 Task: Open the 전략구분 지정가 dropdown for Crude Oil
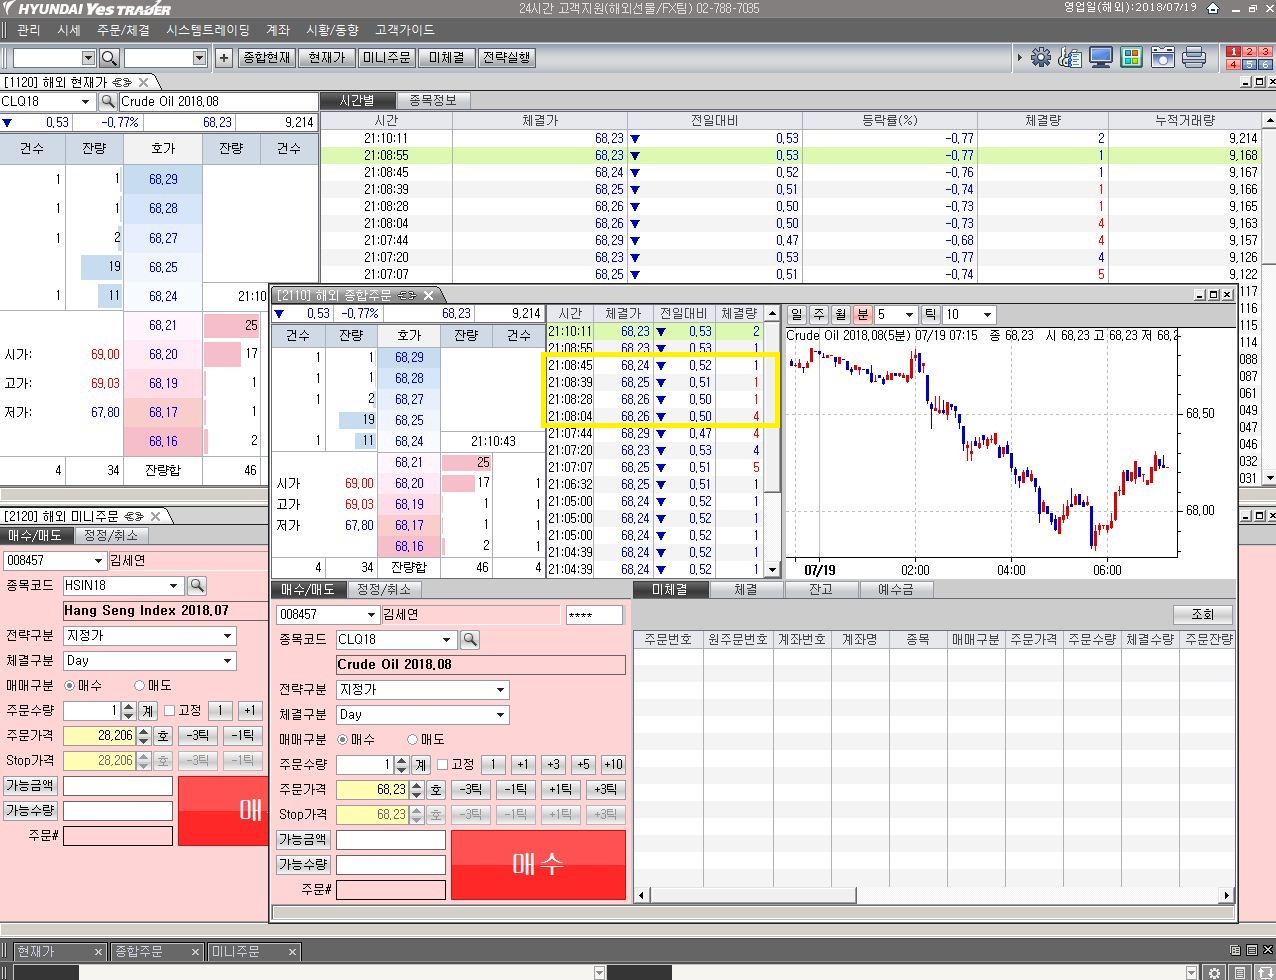500,689
